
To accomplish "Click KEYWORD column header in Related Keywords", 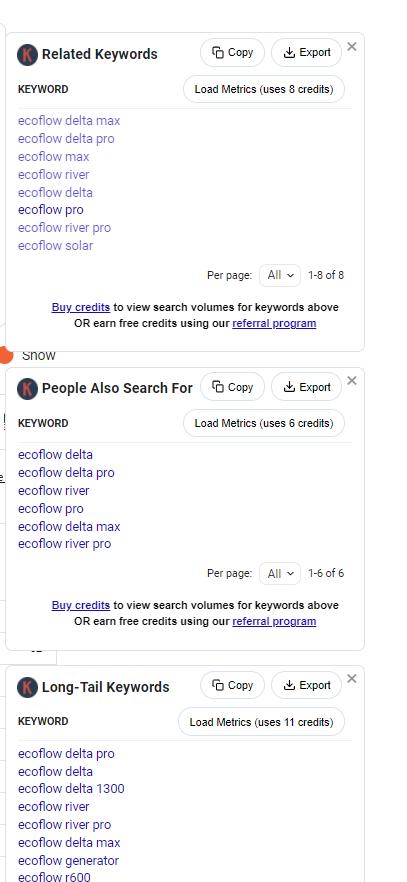I will point(43,89).
